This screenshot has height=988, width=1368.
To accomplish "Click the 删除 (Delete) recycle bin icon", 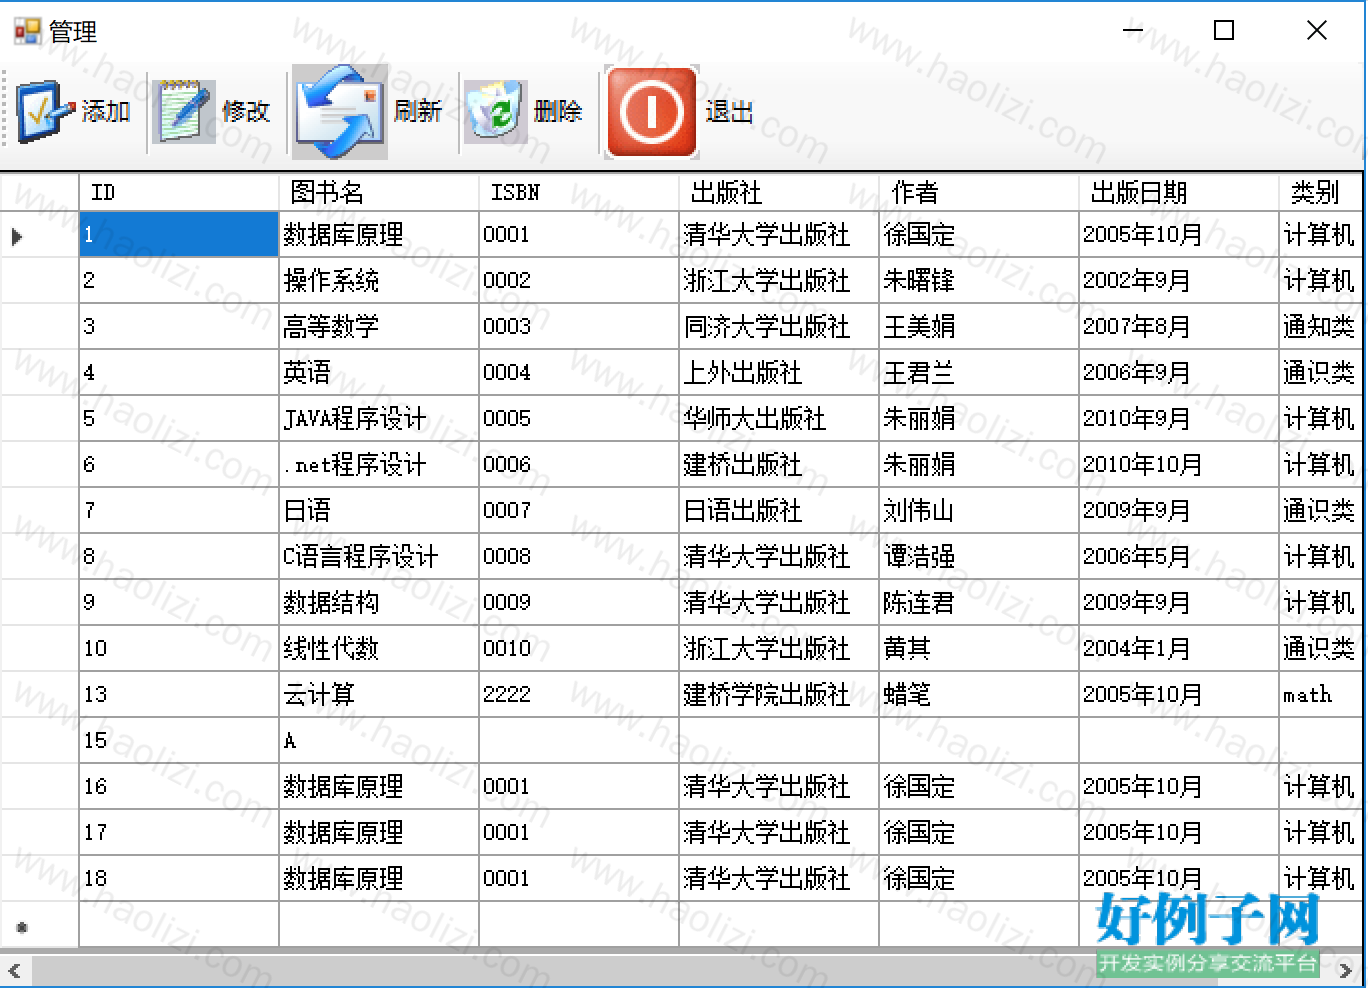I will pos(496,112).
